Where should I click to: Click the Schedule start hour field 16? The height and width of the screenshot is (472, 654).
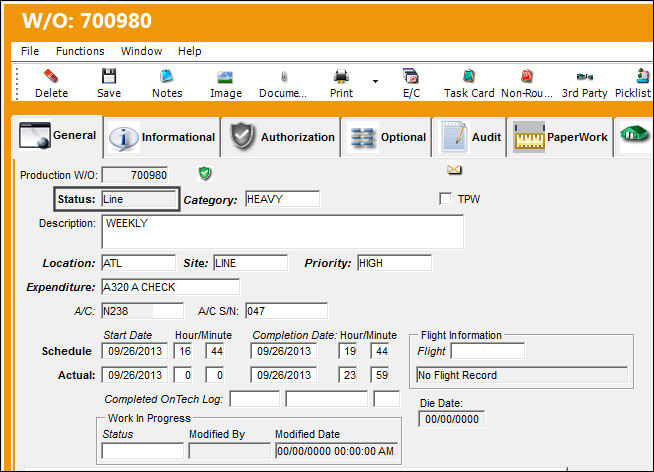(183, 351)
